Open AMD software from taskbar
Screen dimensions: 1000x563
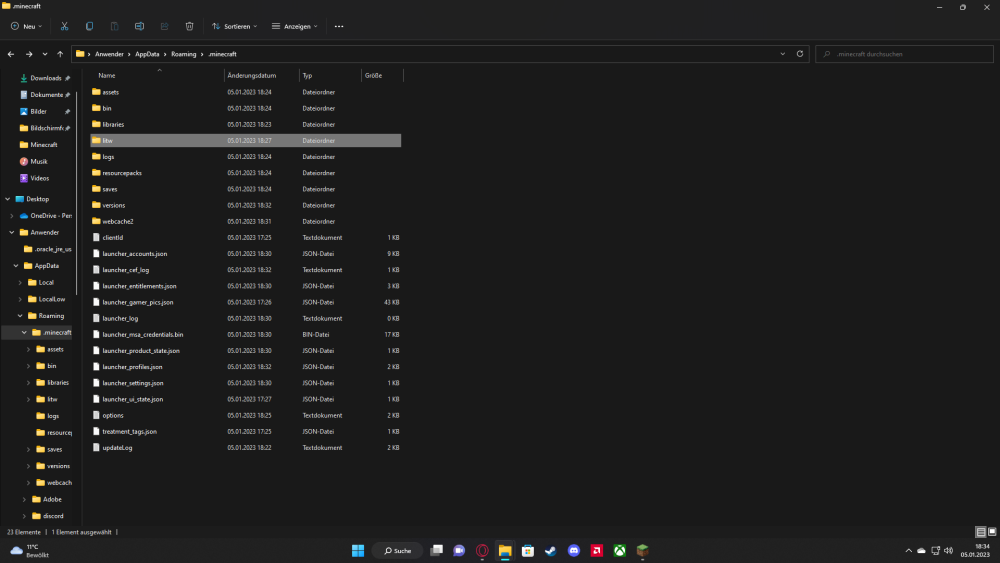coord(596,550)
